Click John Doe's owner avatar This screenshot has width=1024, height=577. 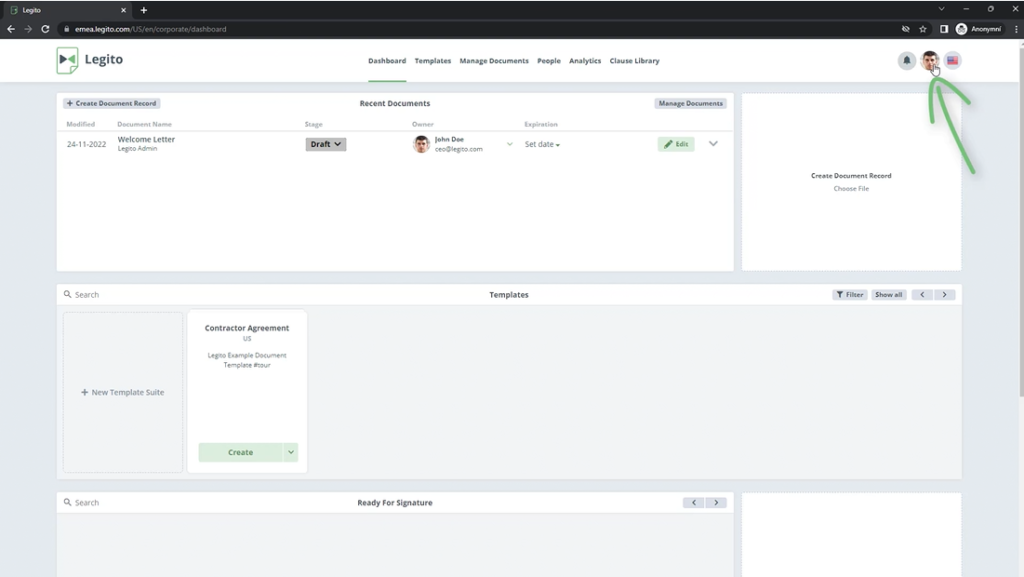pos(421,144)
